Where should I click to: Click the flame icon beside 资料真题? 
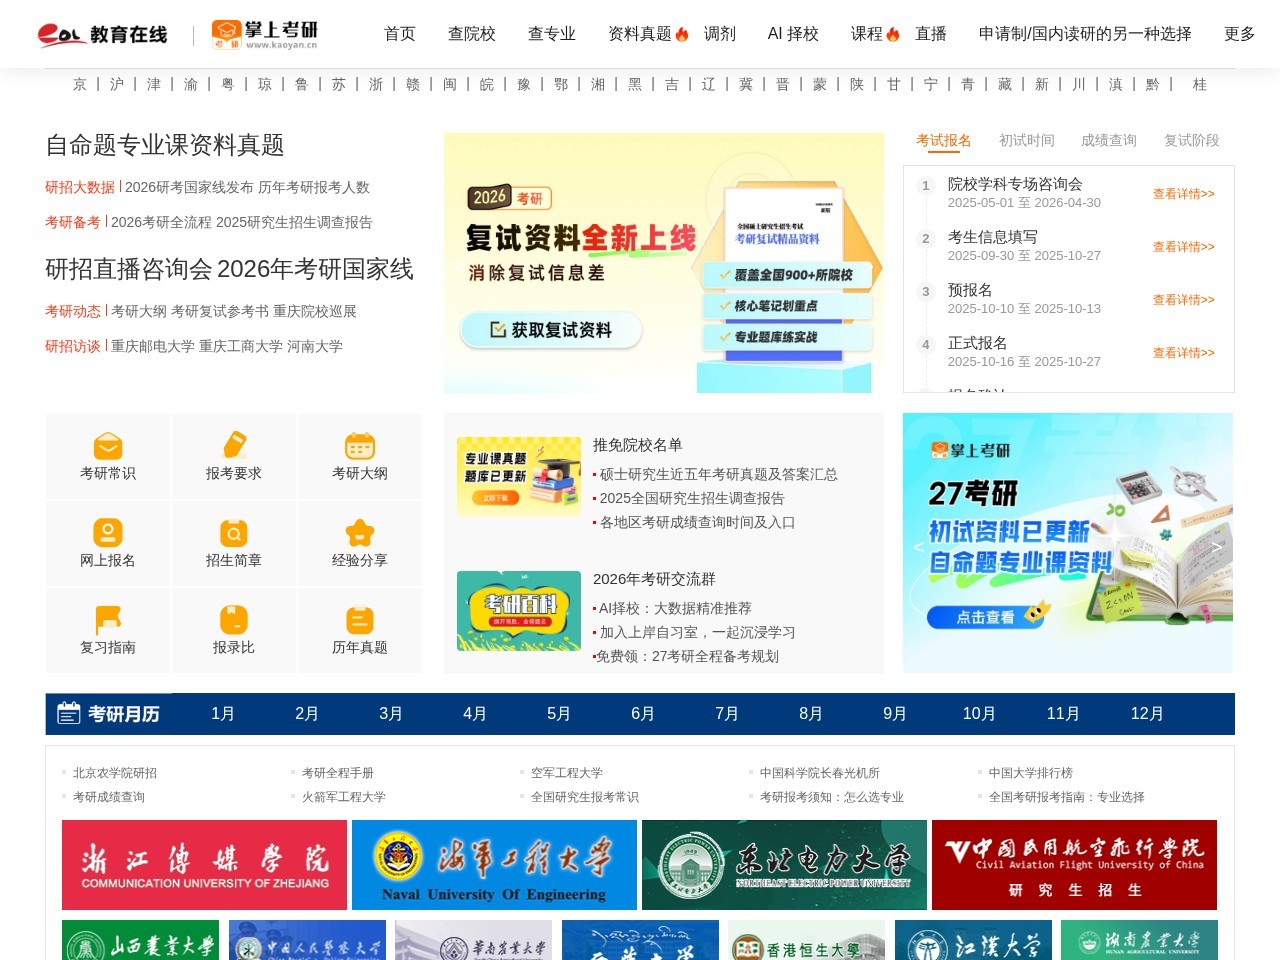point(682,35)
